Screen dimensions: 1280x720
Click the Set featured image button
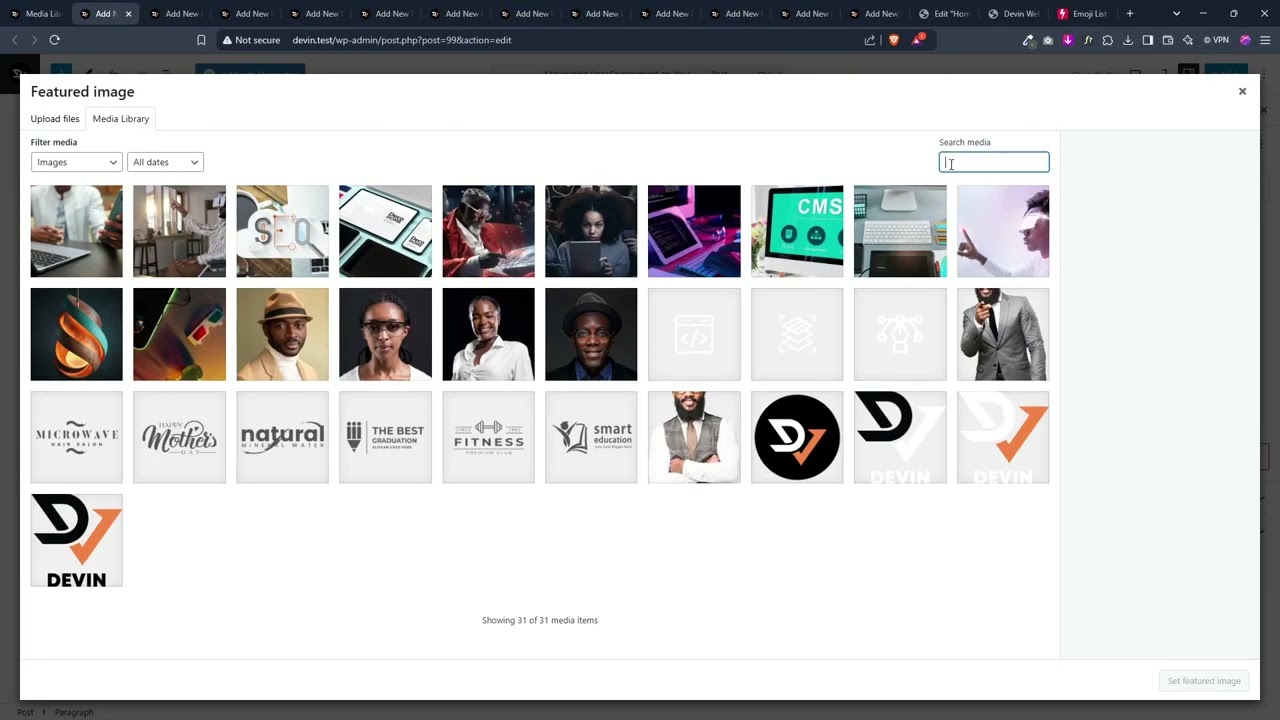pyautogui.click(x=1204, y=681)
